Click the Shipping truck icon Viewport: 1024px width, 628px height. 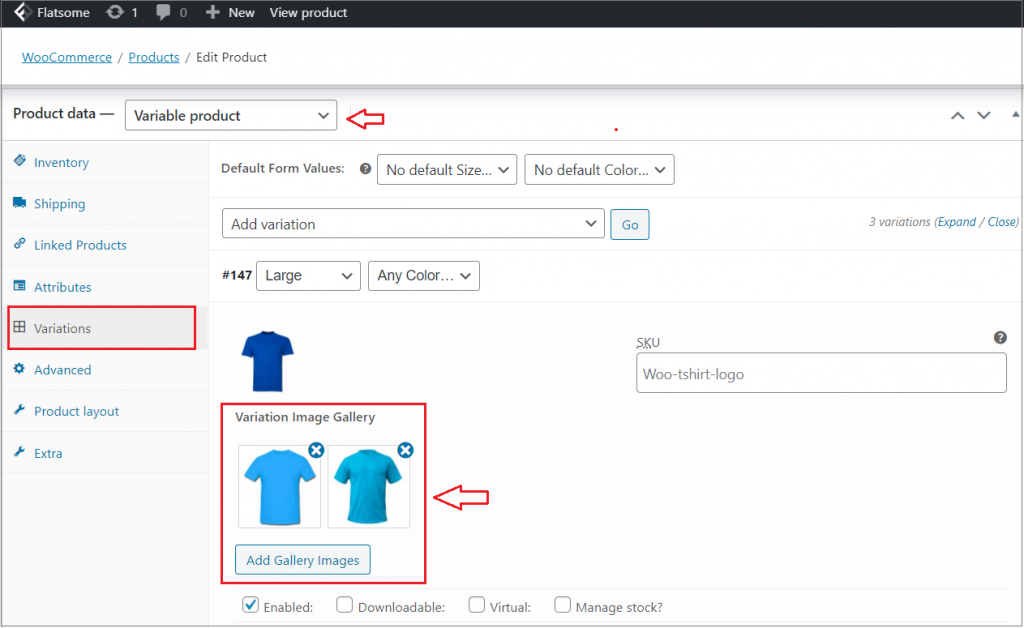20,202
